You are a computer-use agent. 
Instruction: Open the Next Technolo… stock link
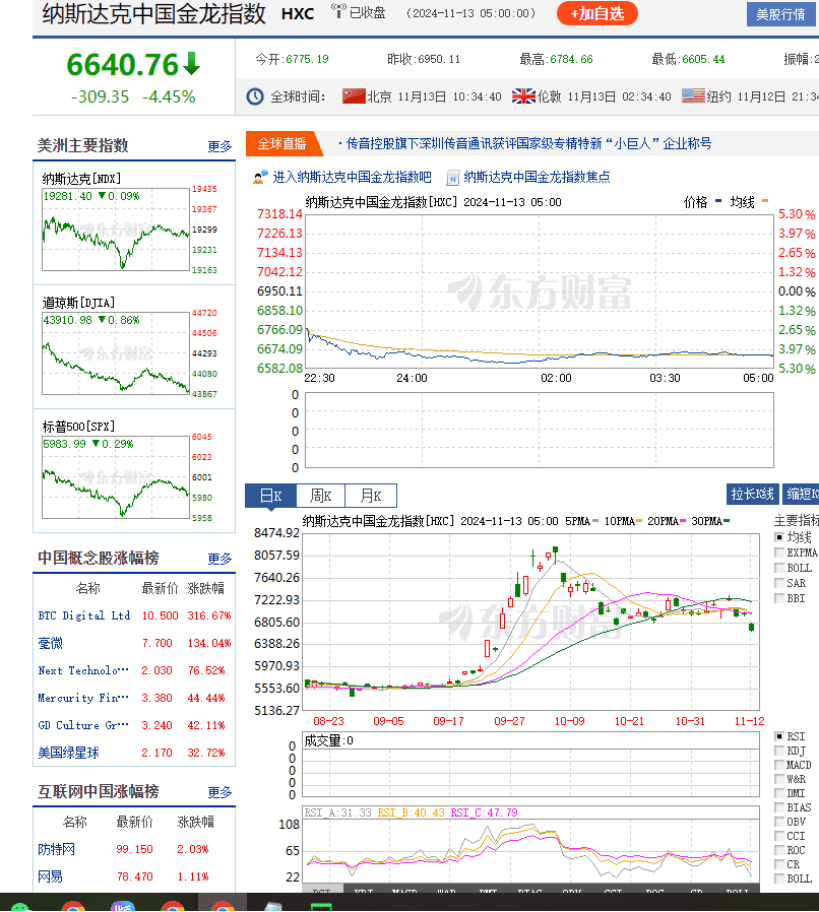click(x=83, y=670)
